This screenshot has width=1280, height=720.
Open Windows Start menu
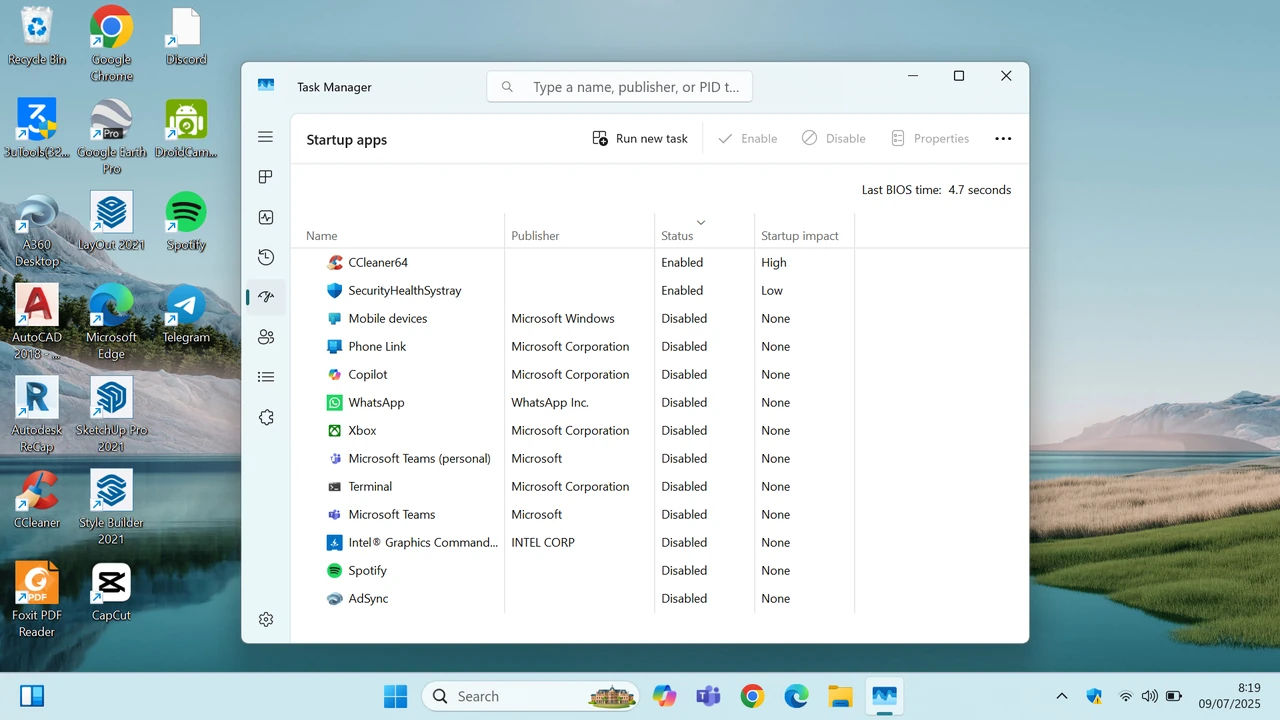(x=396, y=696)
